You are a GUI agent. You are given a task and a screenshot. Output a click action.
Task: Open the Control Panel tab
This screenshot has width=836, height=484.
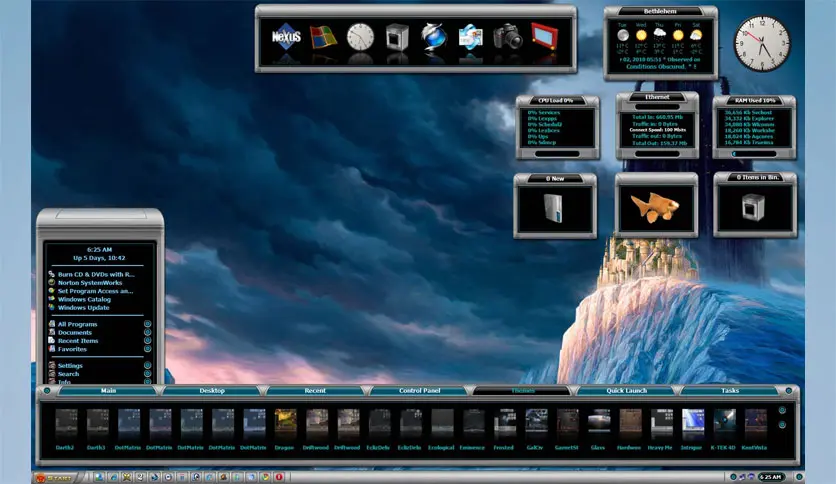pyautogui.click(x=420, y=391)
